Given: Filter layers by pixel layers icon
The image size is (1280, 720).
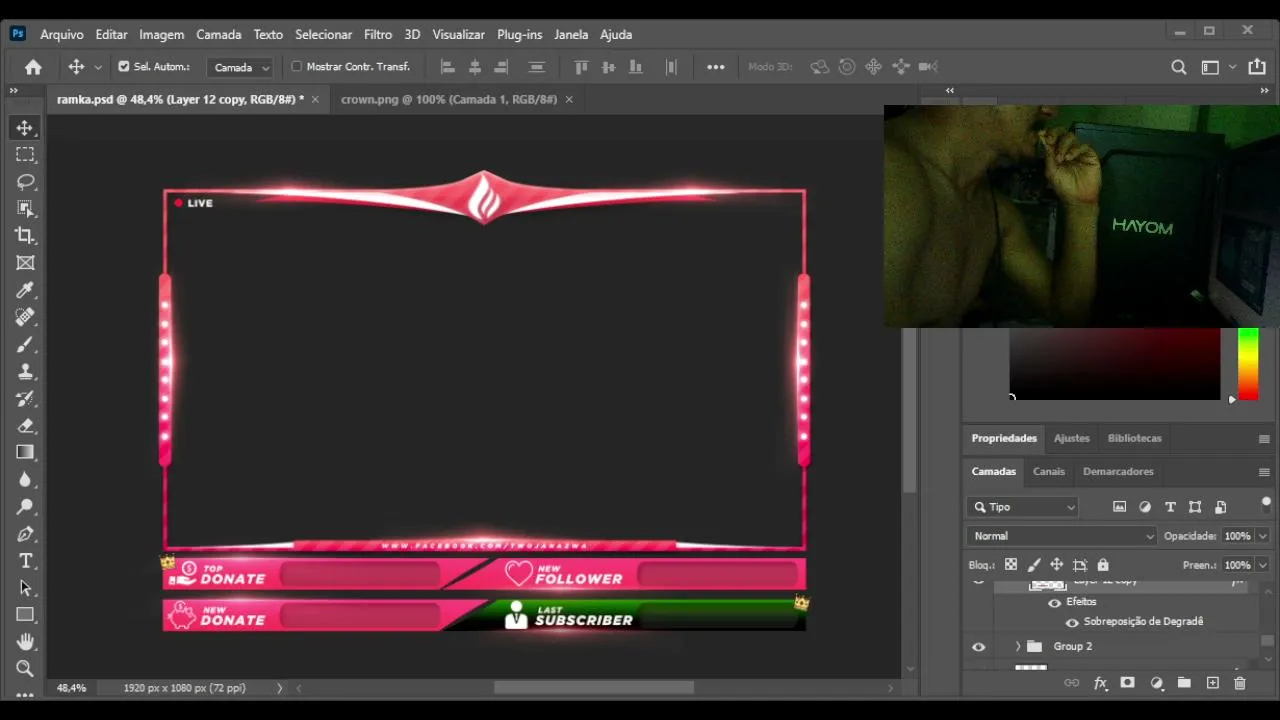Looking at the screenshot, I should tap(1119, 507).
